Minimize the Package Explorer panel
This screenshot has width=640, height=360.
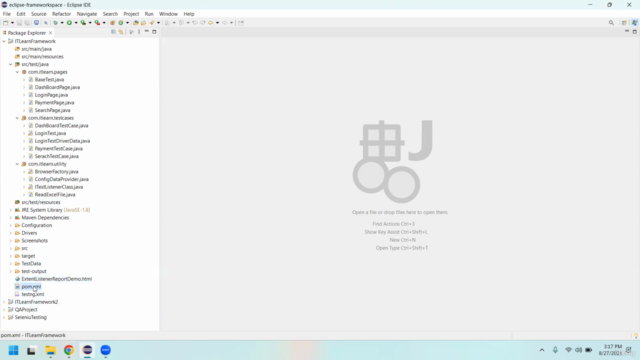point(147,31)
